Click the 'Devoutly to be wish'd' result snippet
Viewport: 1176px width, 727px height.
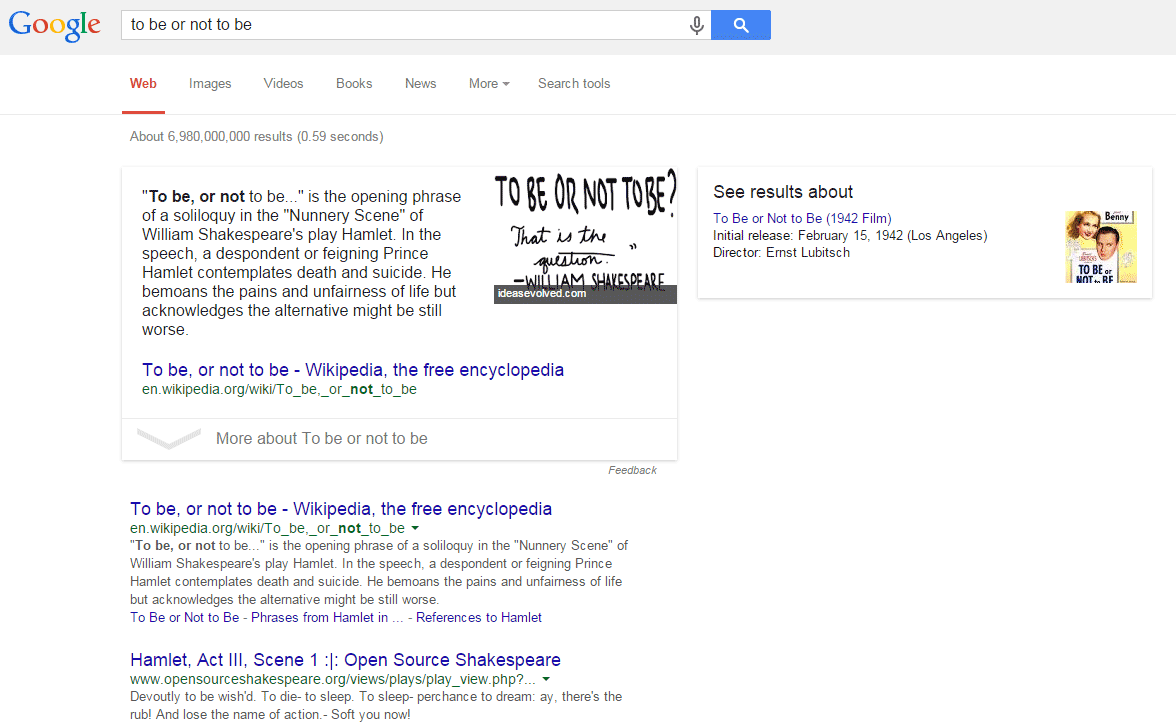(376, 705)
